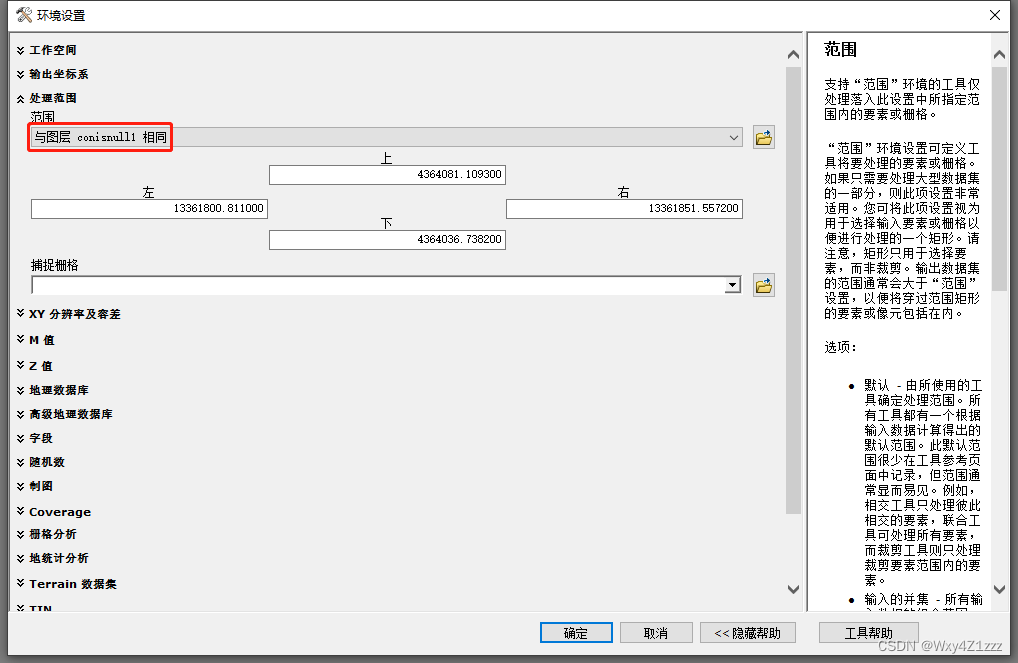Close the 环境设置 dialog
The width and height of the screenshot is (1018, 663).
(x=995, y=15)
